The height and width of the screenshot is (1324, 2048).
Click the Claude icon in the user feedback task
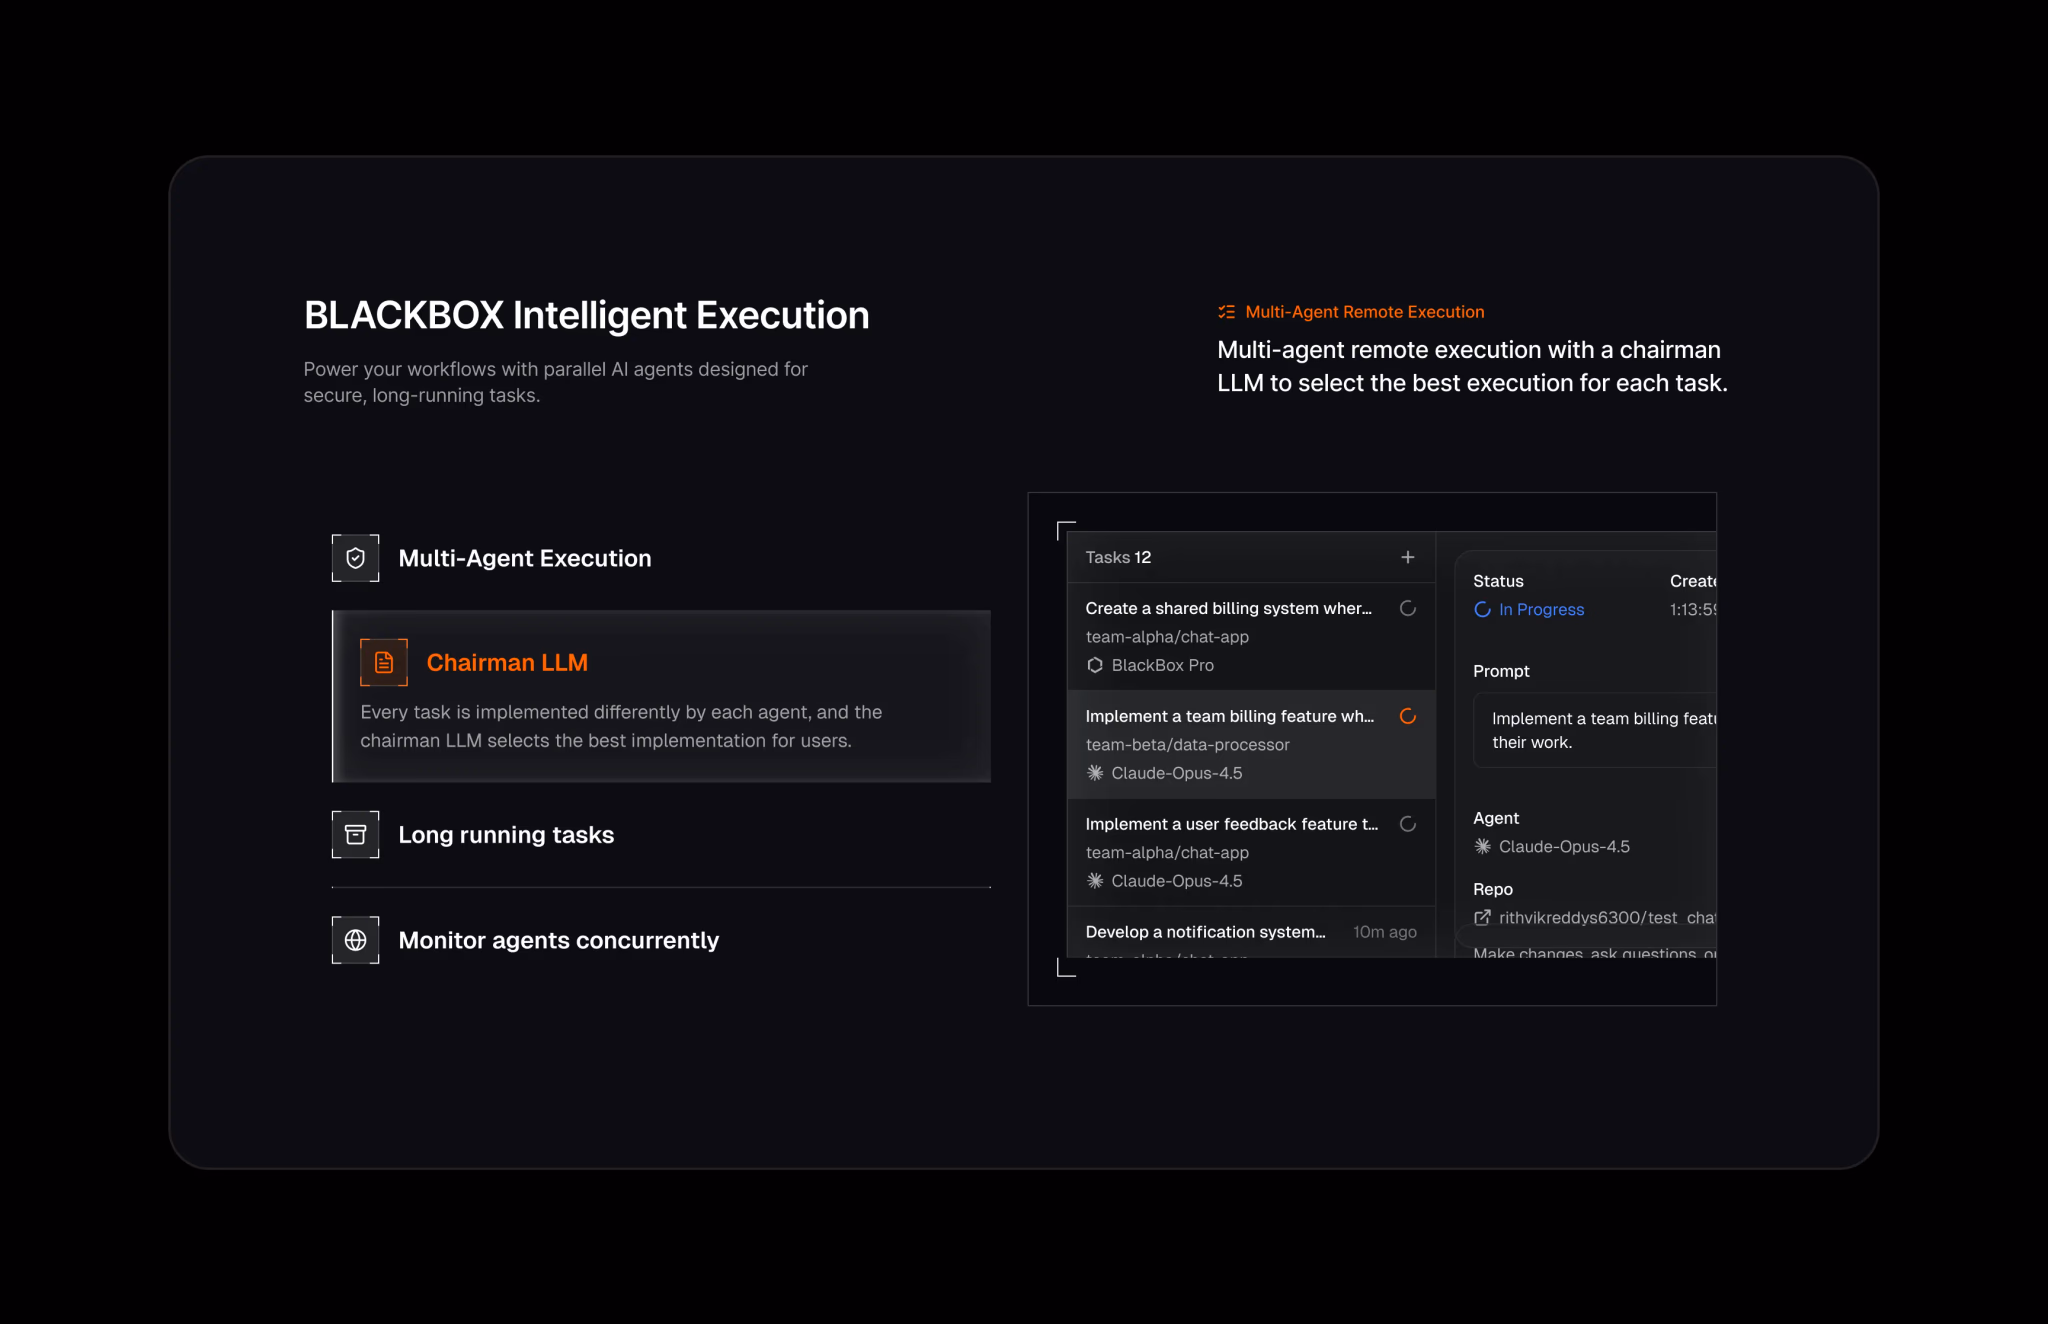tap(1095, 881)
